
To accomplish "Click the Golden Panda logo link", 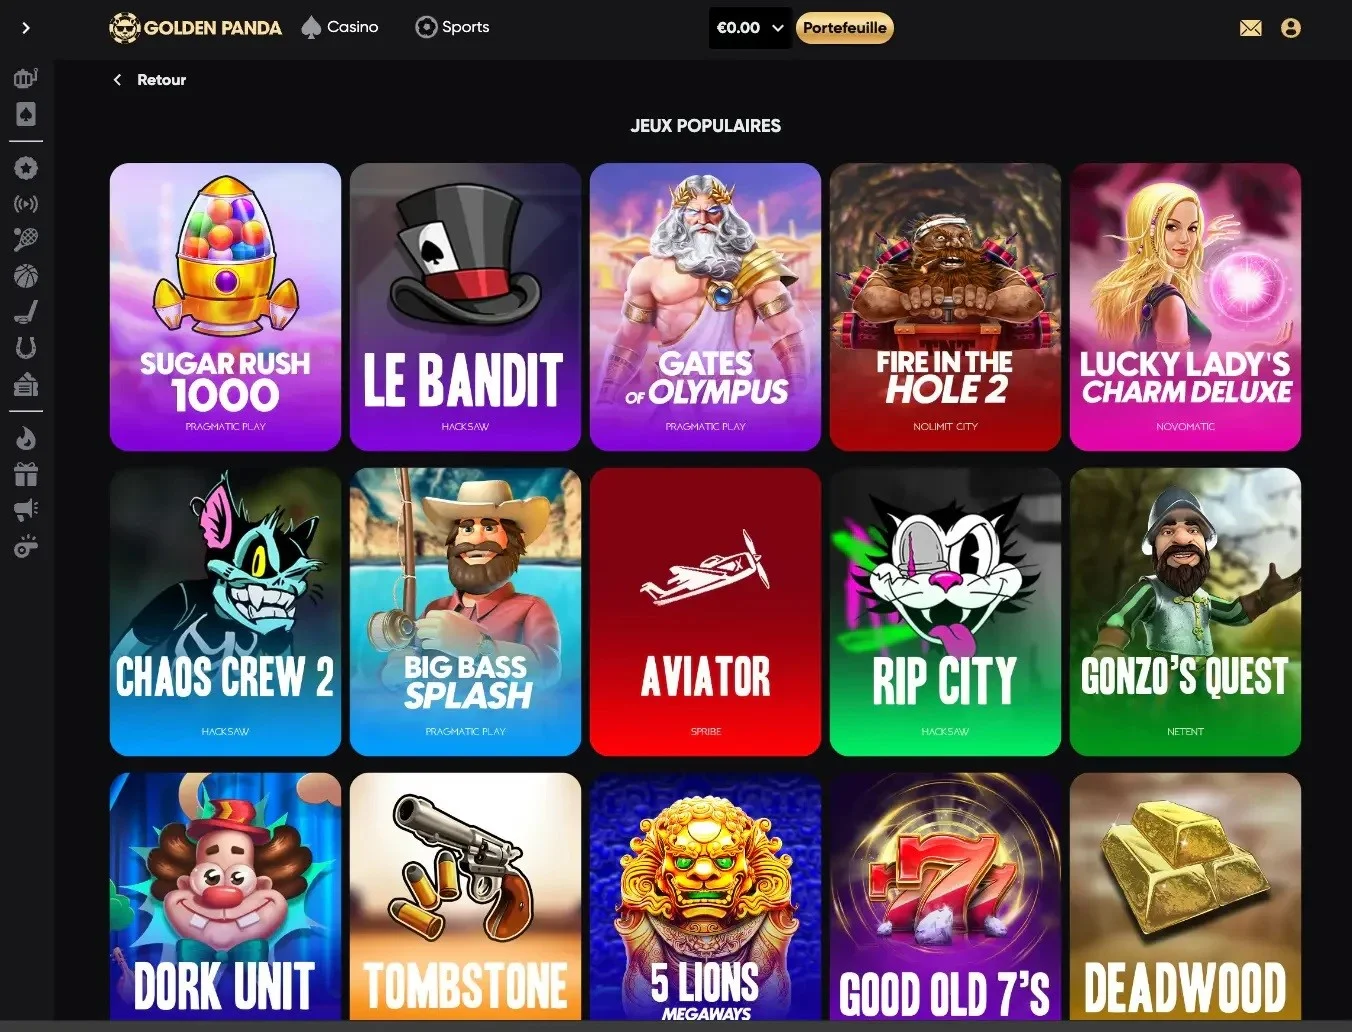I will click(x=196, y=28).
